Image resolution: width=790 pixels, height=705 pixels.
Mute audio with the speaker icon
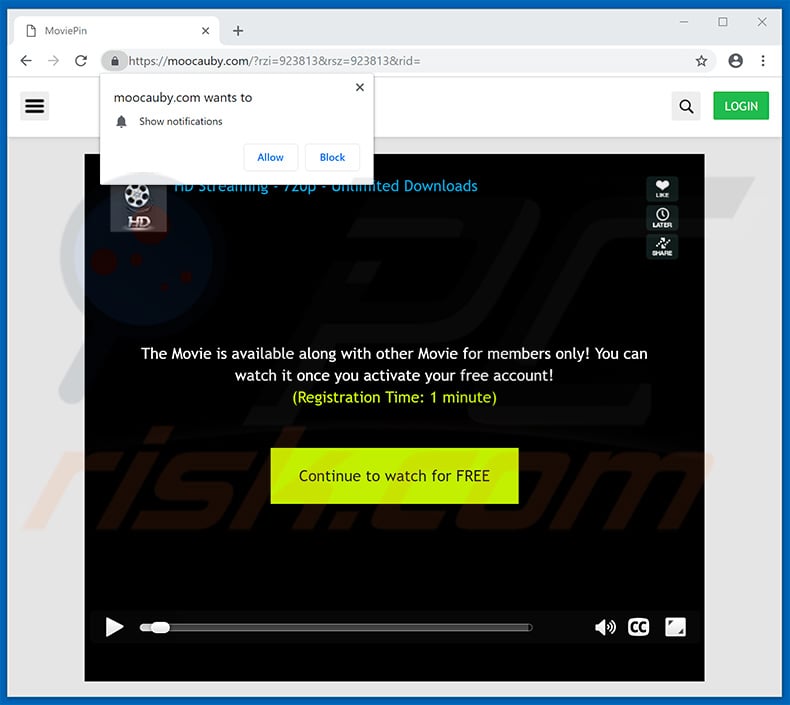pos(605,627)
